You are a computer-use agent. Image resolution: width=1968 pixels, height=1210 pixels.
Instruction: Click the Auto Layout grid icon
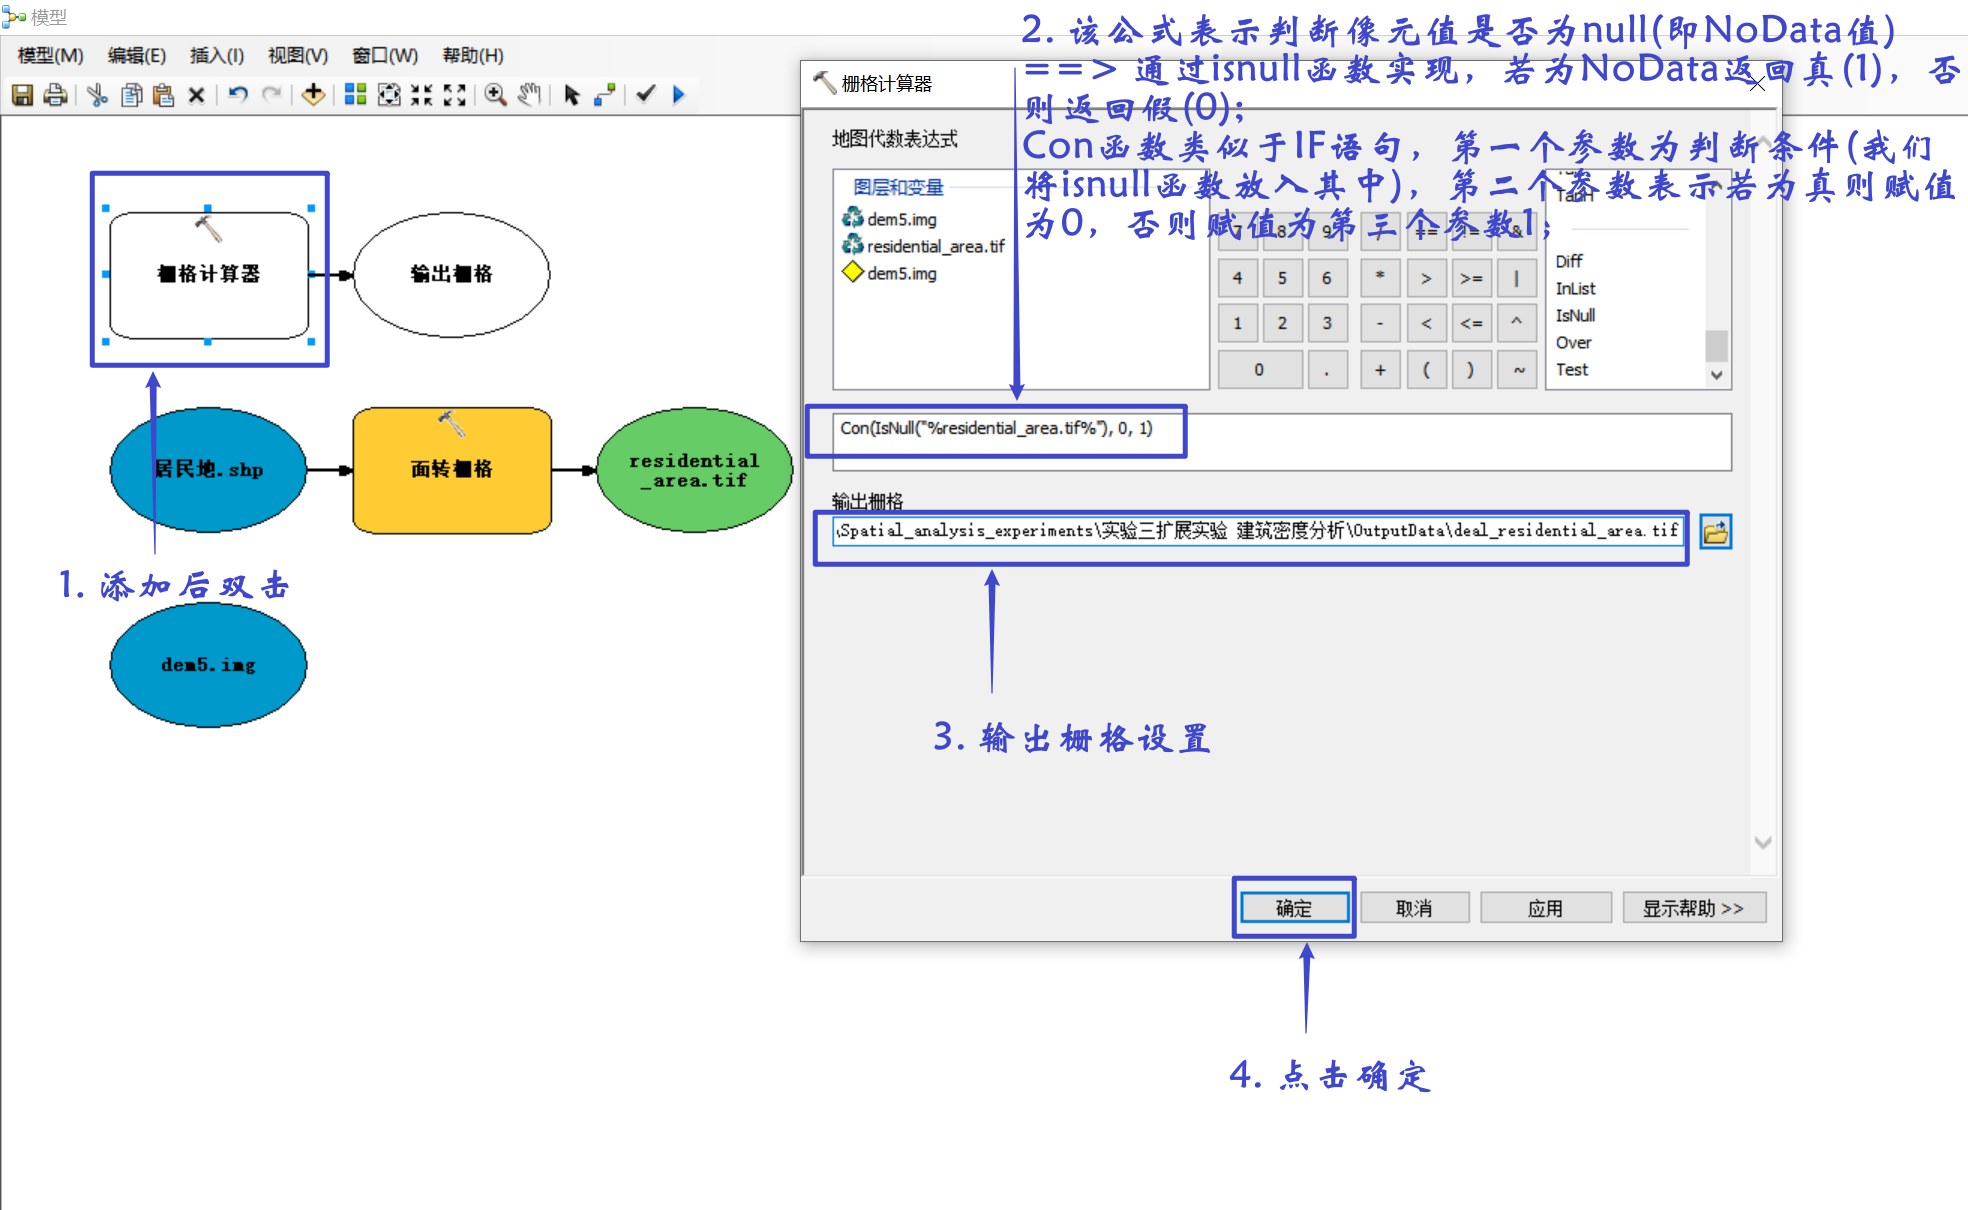pyautogui.click(x=355, y=95)
